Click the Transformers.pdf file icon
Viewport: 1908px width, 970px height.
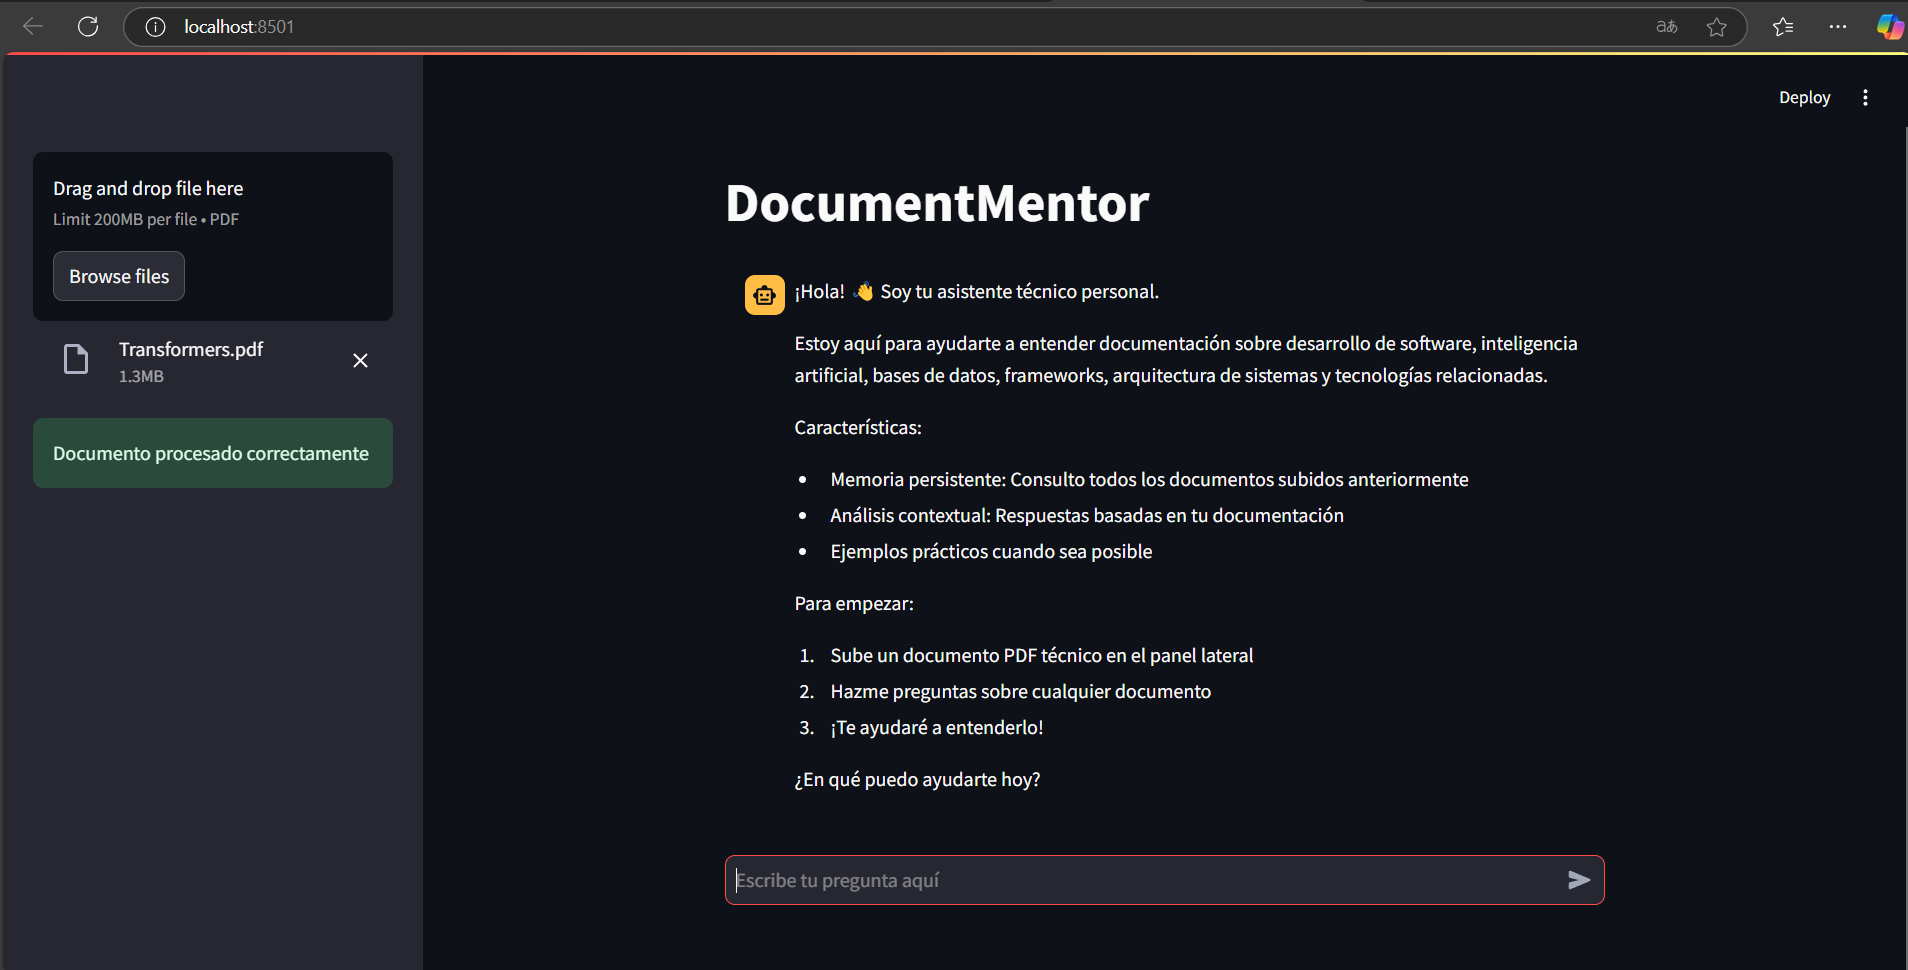(76, 359)
